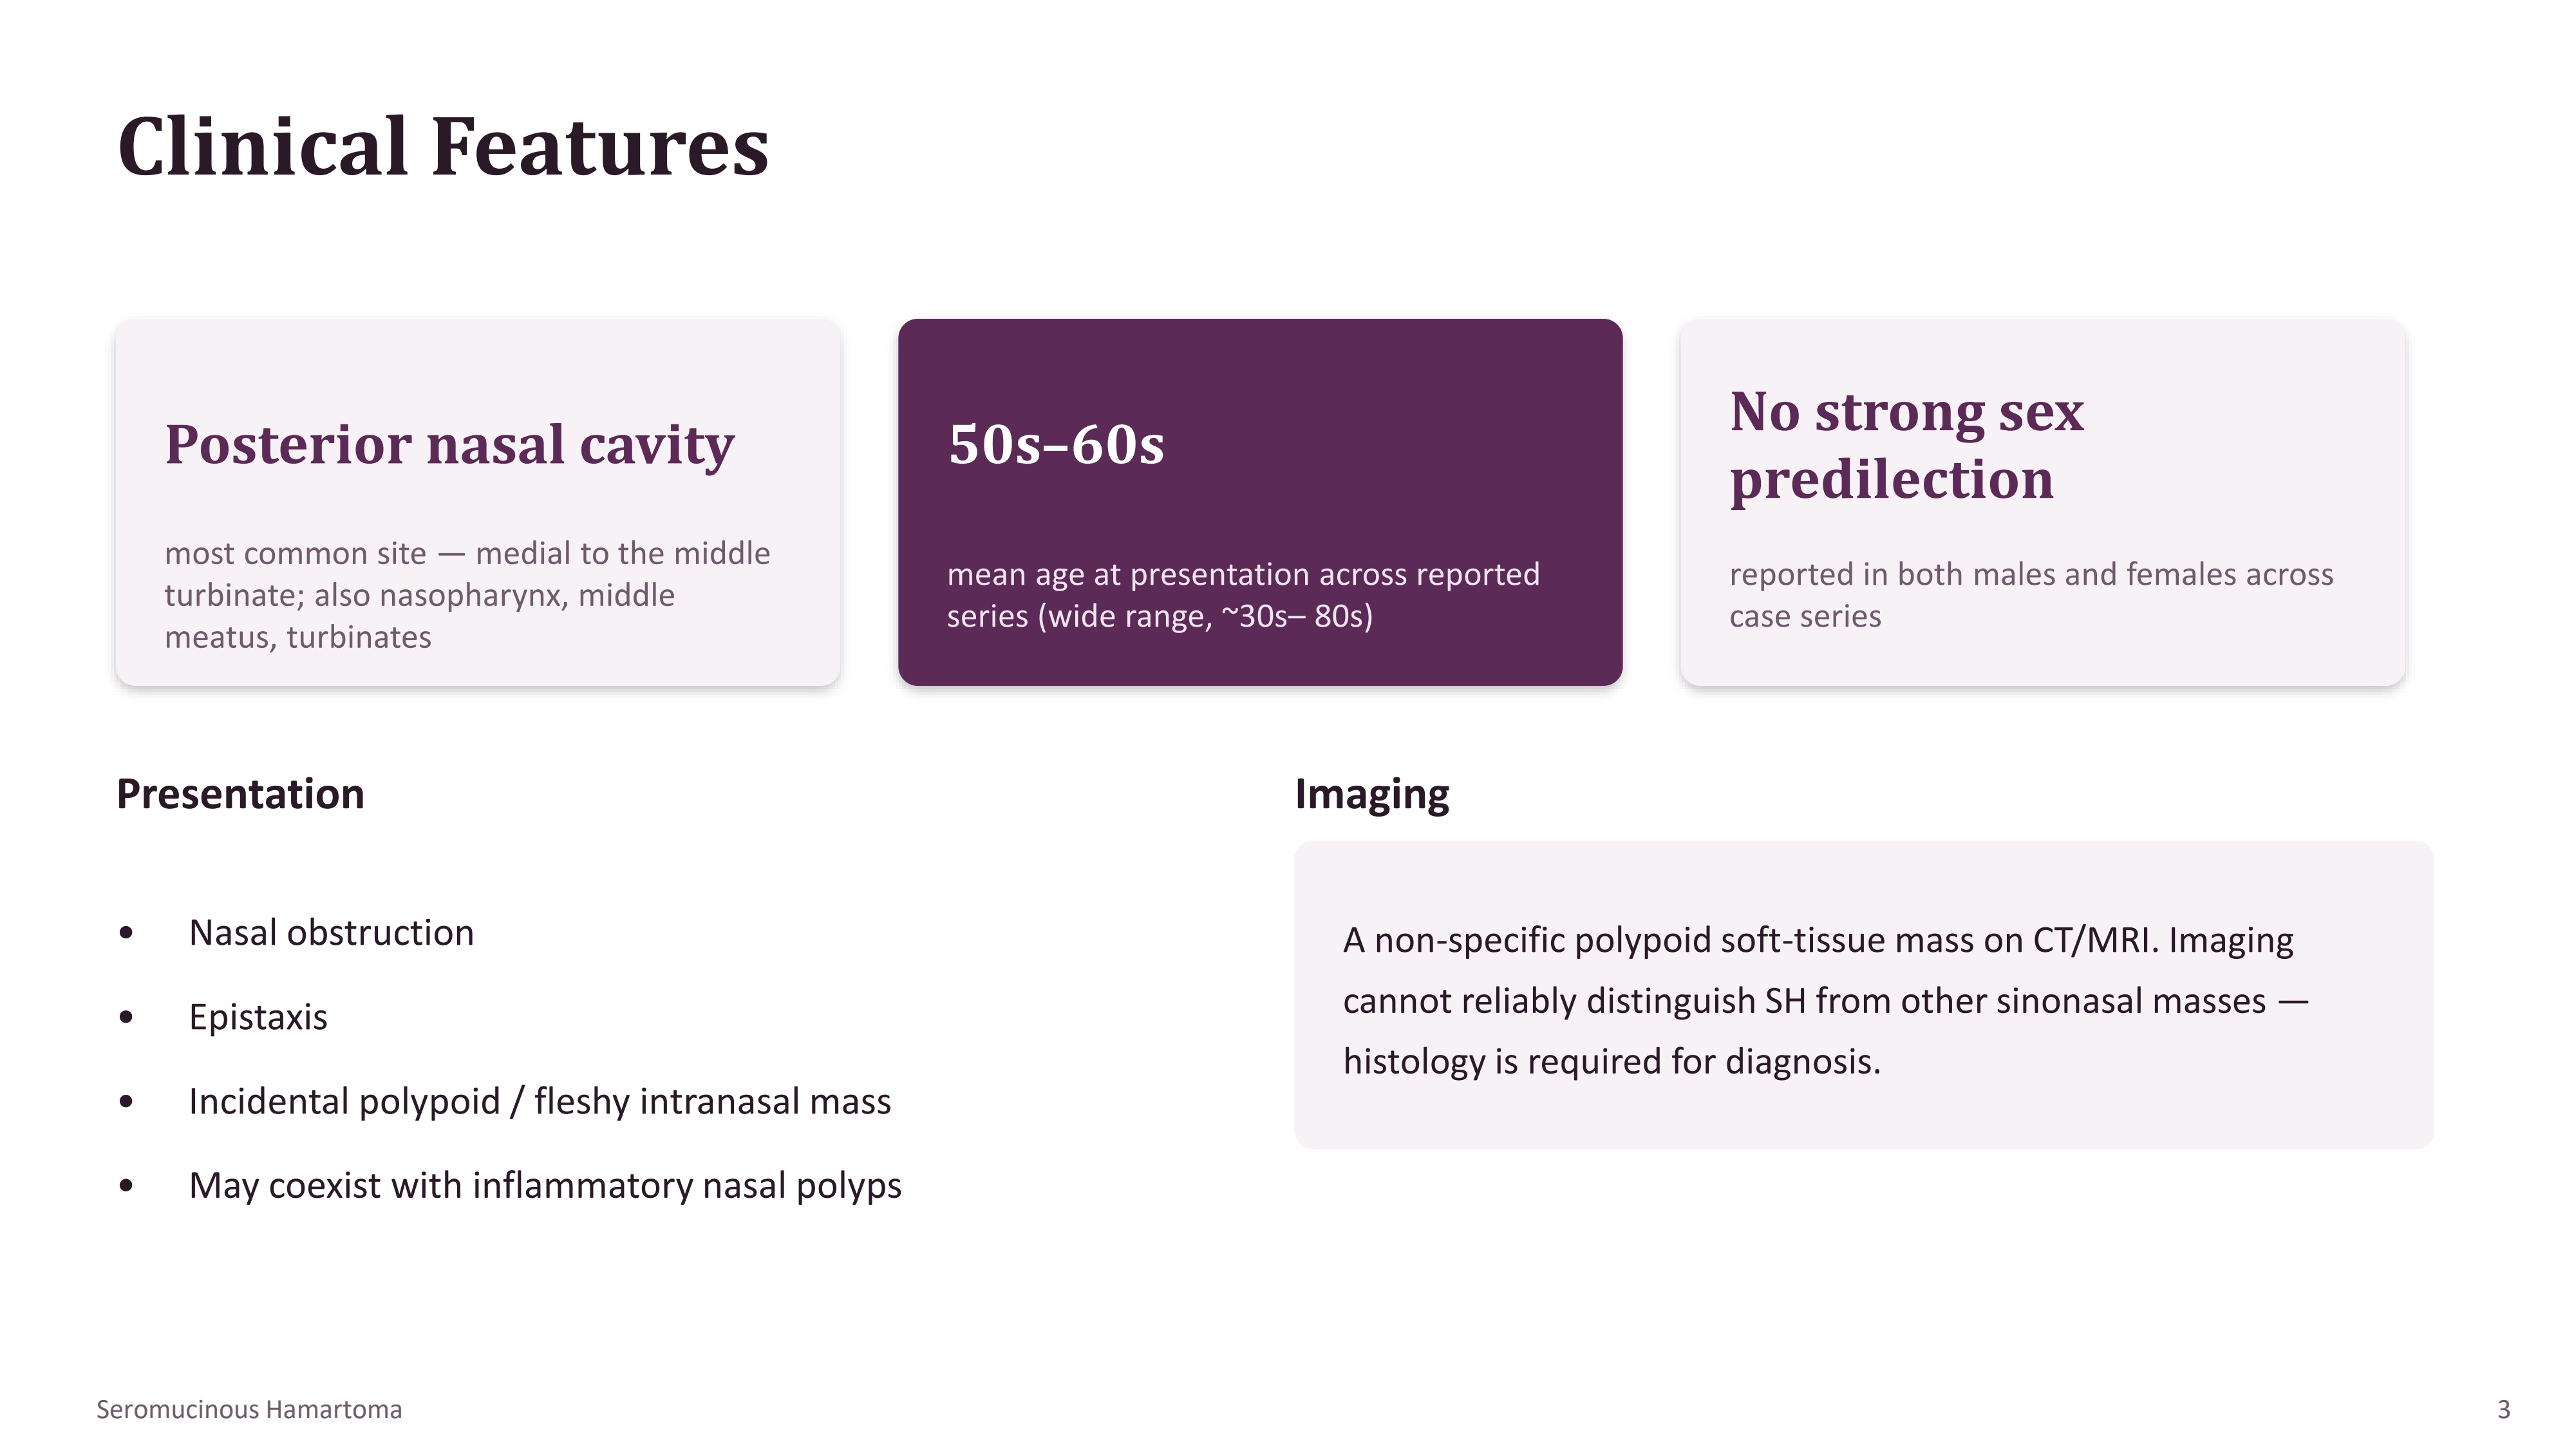Click the Presentation section heading

240,794
